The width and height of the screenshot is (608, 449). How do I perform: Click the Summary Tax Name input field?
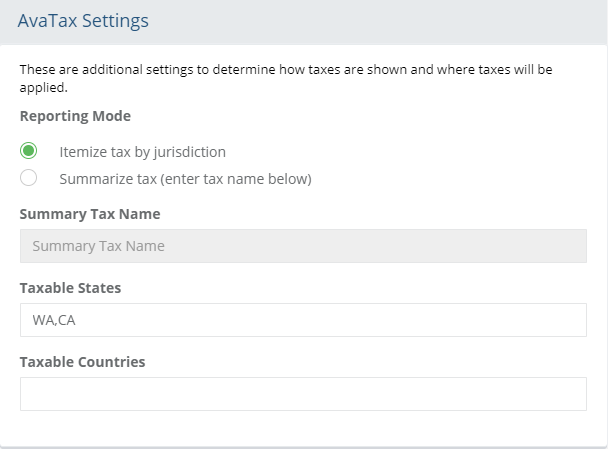tap(302, 246)
